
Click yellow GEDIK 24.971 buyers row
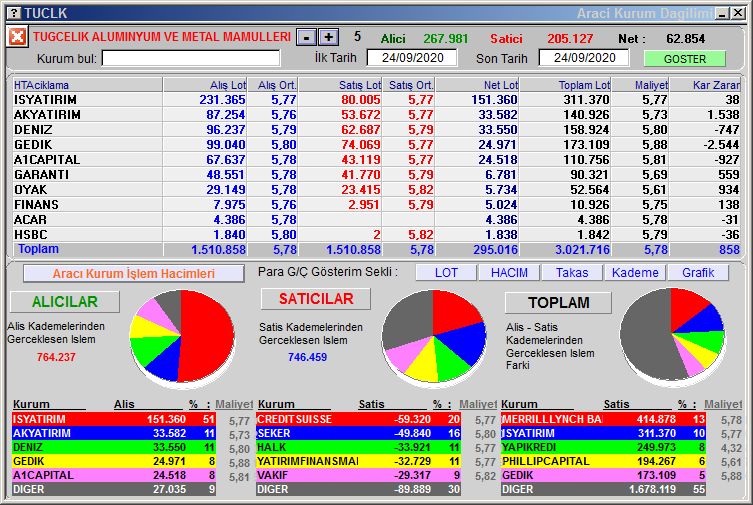click(x=114, y=461)
